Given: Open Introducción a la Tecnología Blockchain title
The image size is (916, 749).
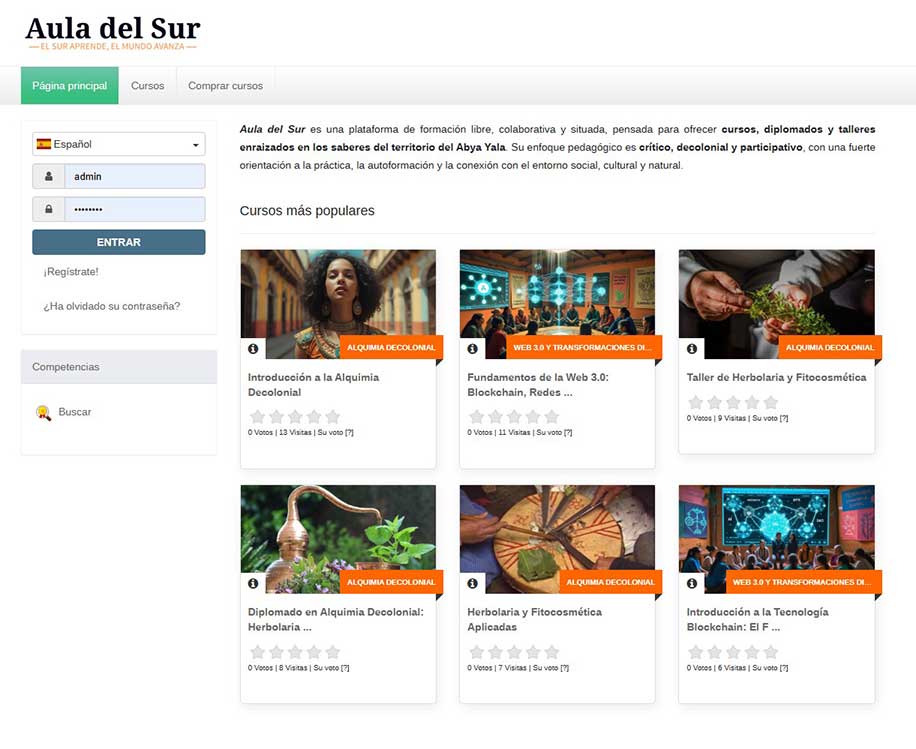Looking at the screenshot, I should [757, 620].
